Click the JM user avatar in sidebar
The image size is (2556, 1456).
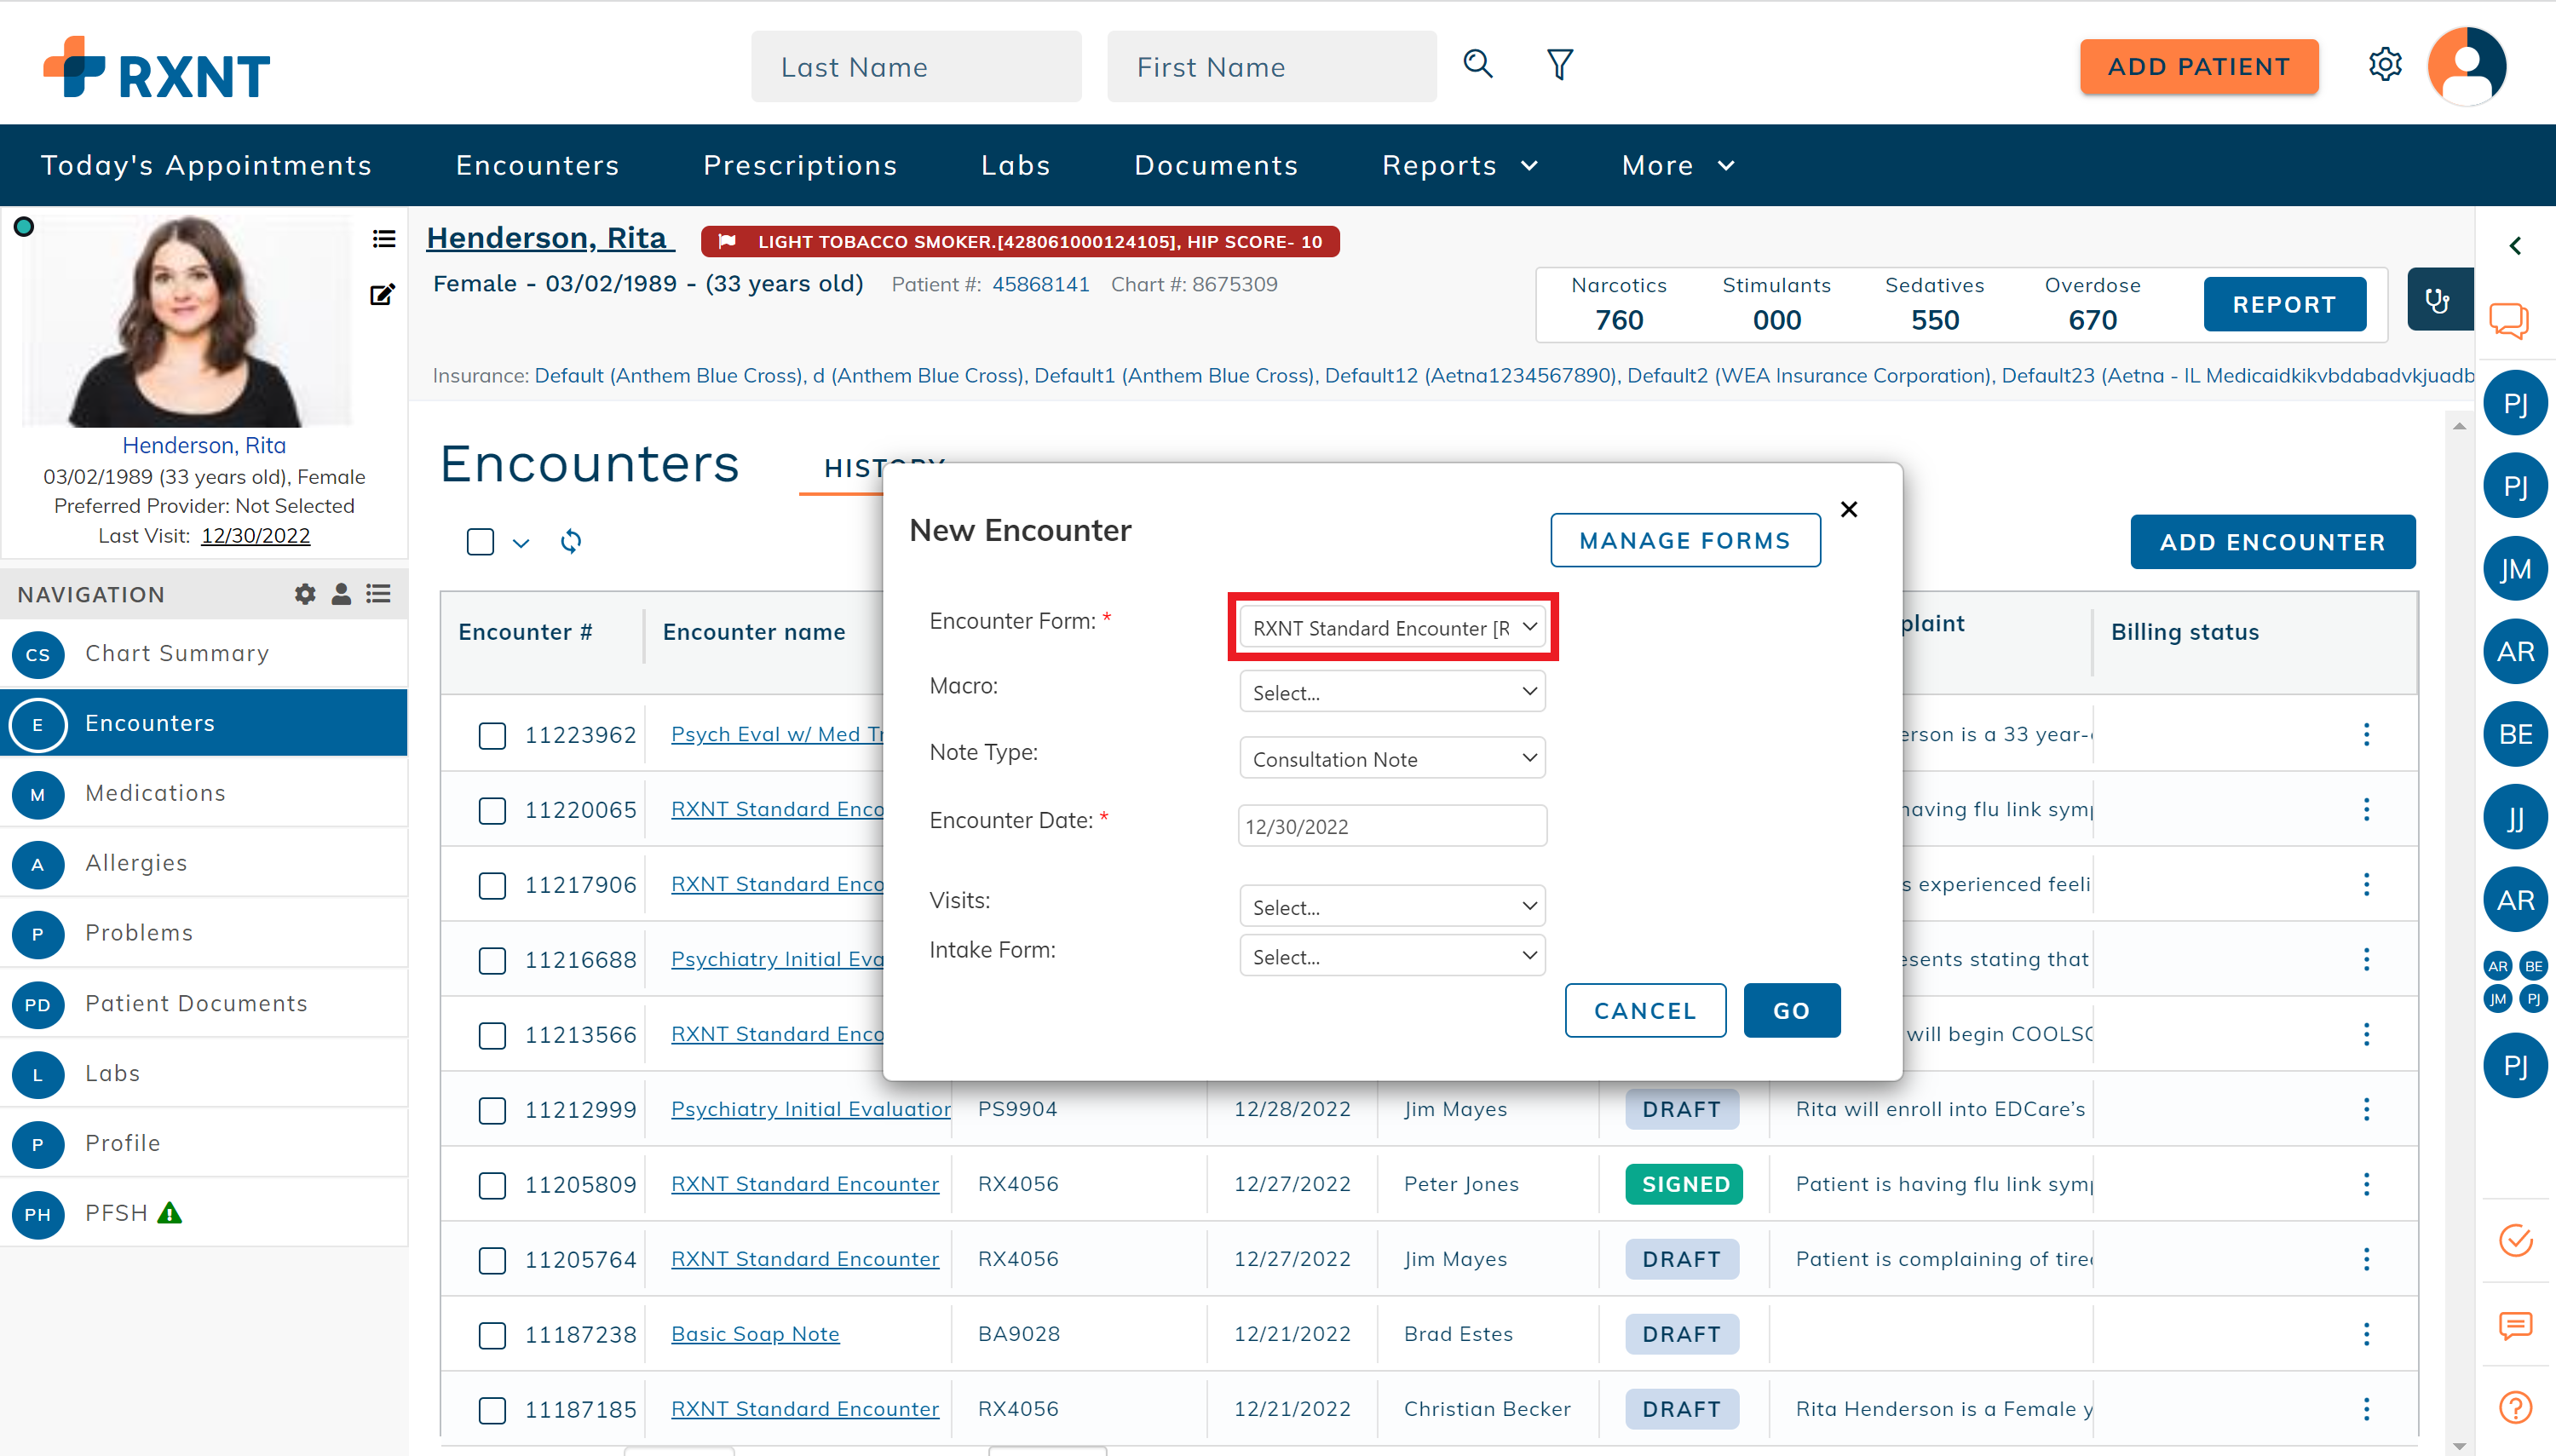click(2515, 569)
